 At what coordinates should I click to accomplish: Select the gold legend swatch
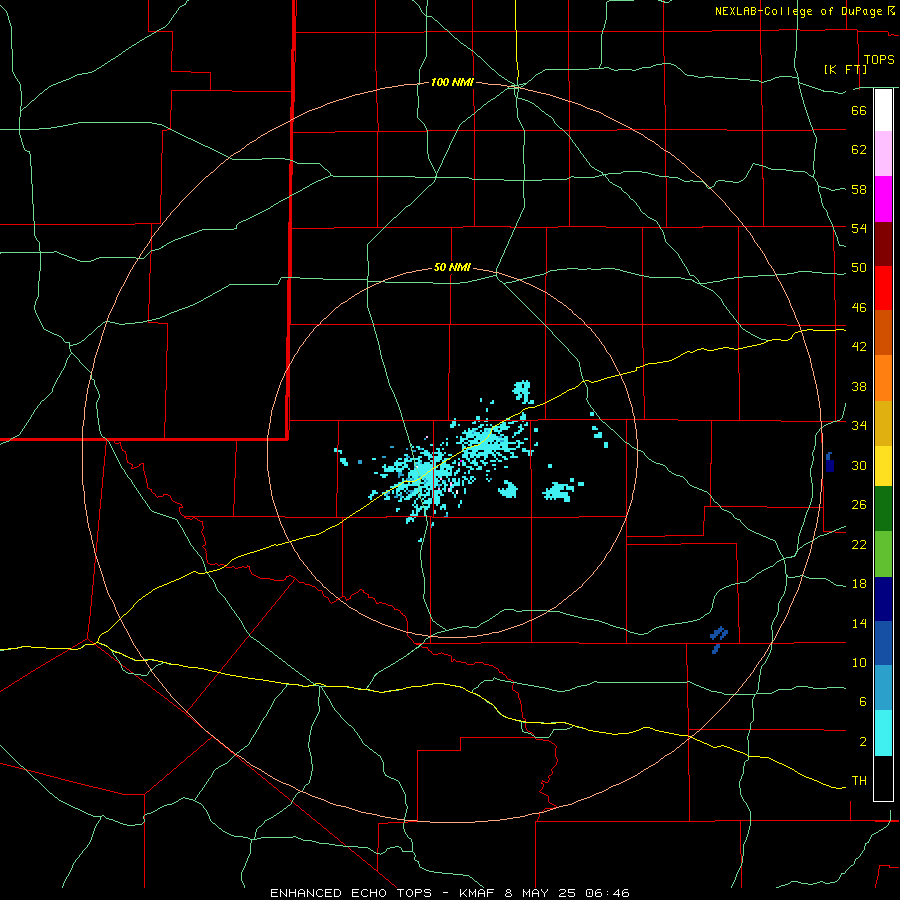(883, 424)
